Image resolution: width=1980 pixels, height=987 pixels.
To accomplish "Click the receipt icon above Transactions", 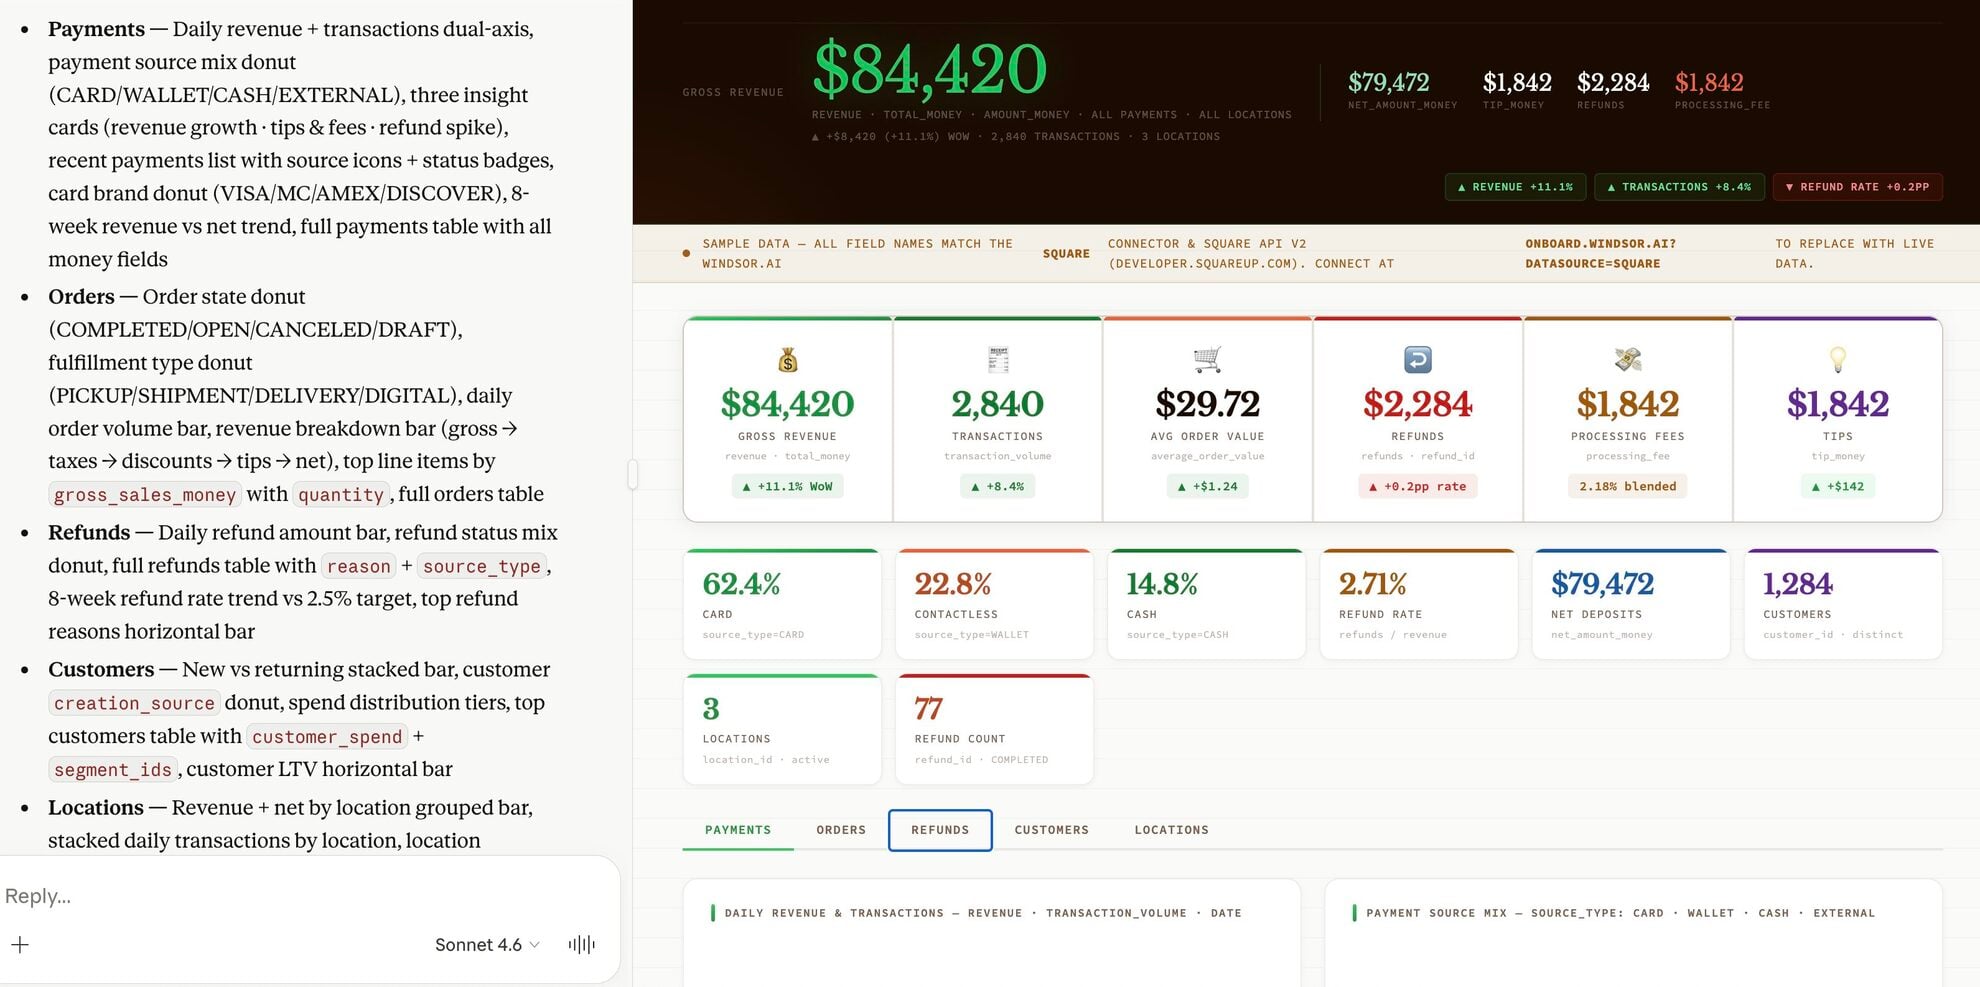I will (998, 359).
